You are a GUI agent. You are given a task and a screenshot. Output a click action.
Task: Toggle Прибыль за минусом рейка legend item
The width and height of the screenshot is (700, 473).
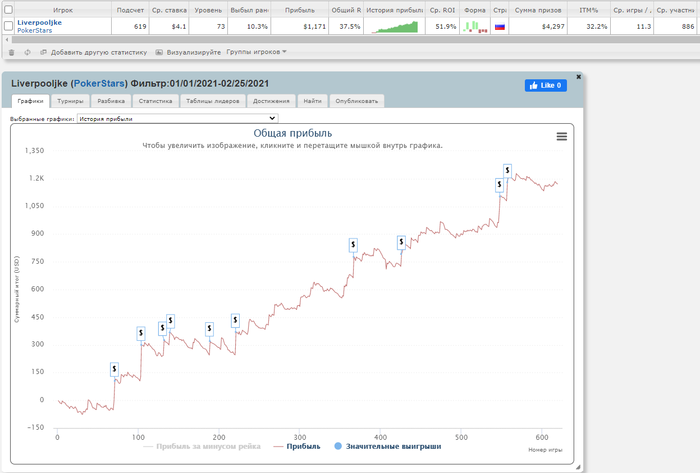[x=202, y=446]
